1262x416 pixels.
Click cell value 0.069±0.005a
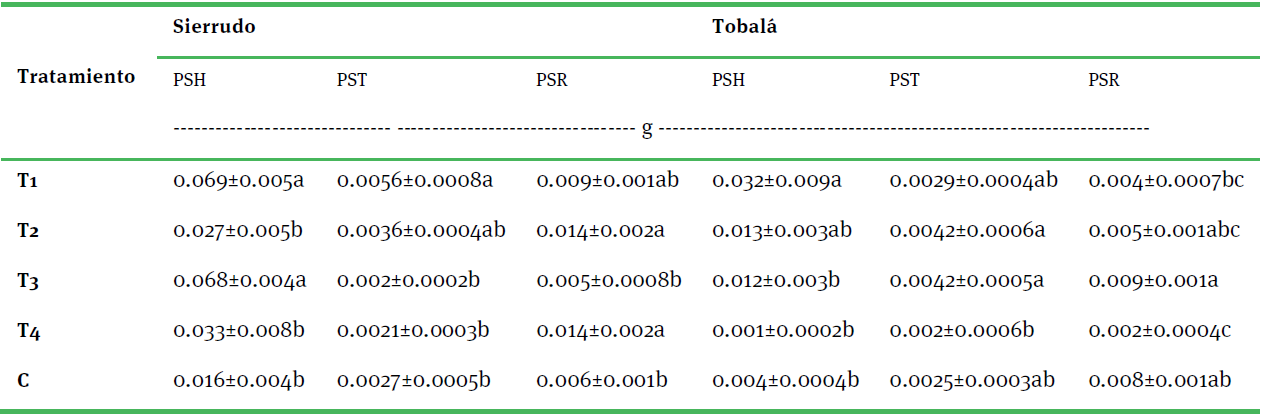[239, 181]
